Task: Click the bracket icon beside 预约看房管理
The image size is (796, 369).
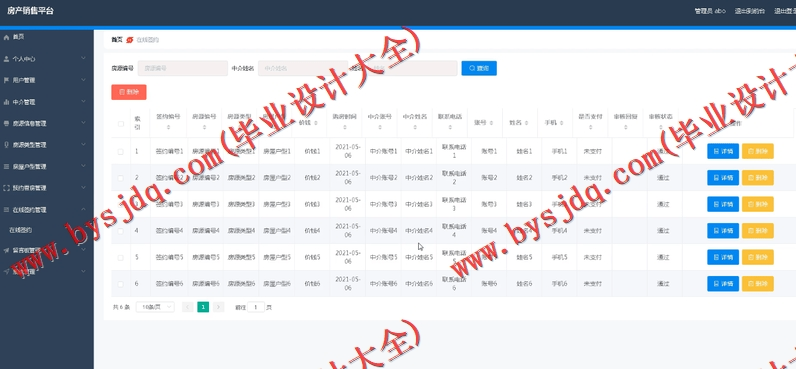Action: [6, 188]
